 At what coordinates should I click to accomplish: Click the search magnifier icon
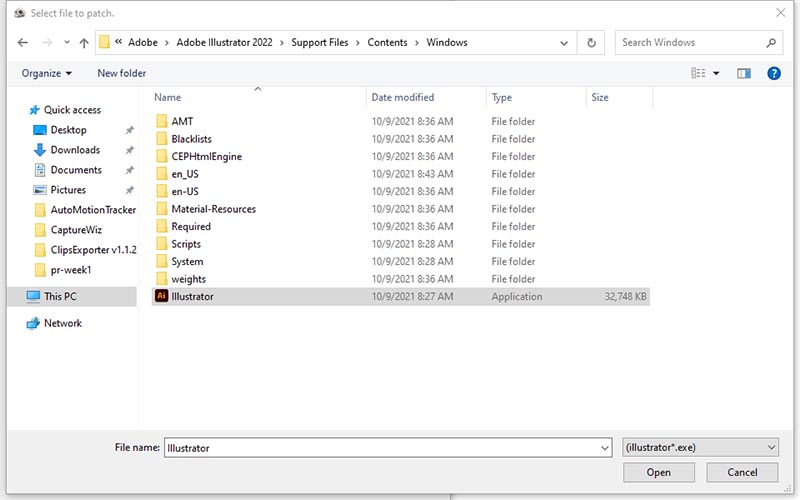click(771, 43)
